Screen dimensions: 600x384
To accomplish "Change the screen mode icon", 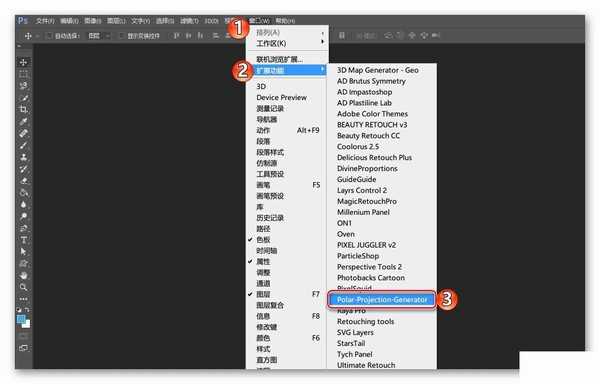I will coord(23,348).
